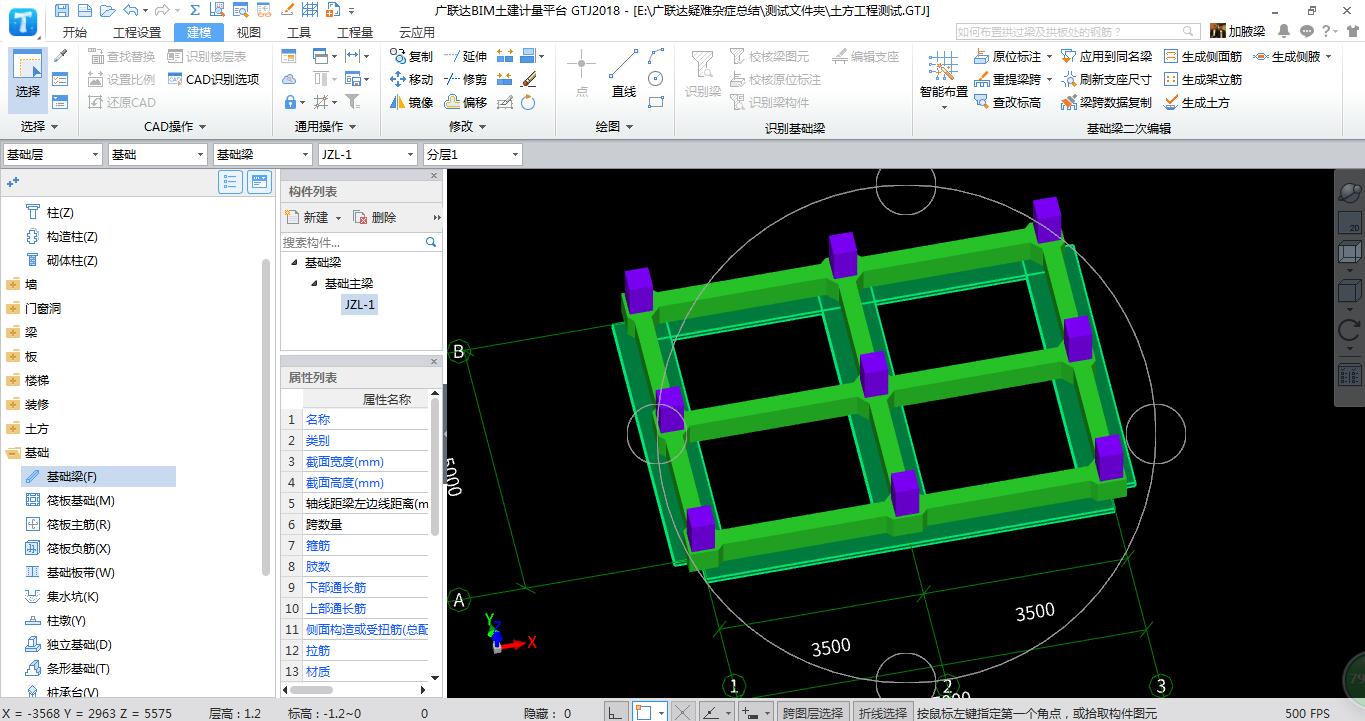
Task: Click the 截面宽度(mm) property row
Action: pos(356,461)
